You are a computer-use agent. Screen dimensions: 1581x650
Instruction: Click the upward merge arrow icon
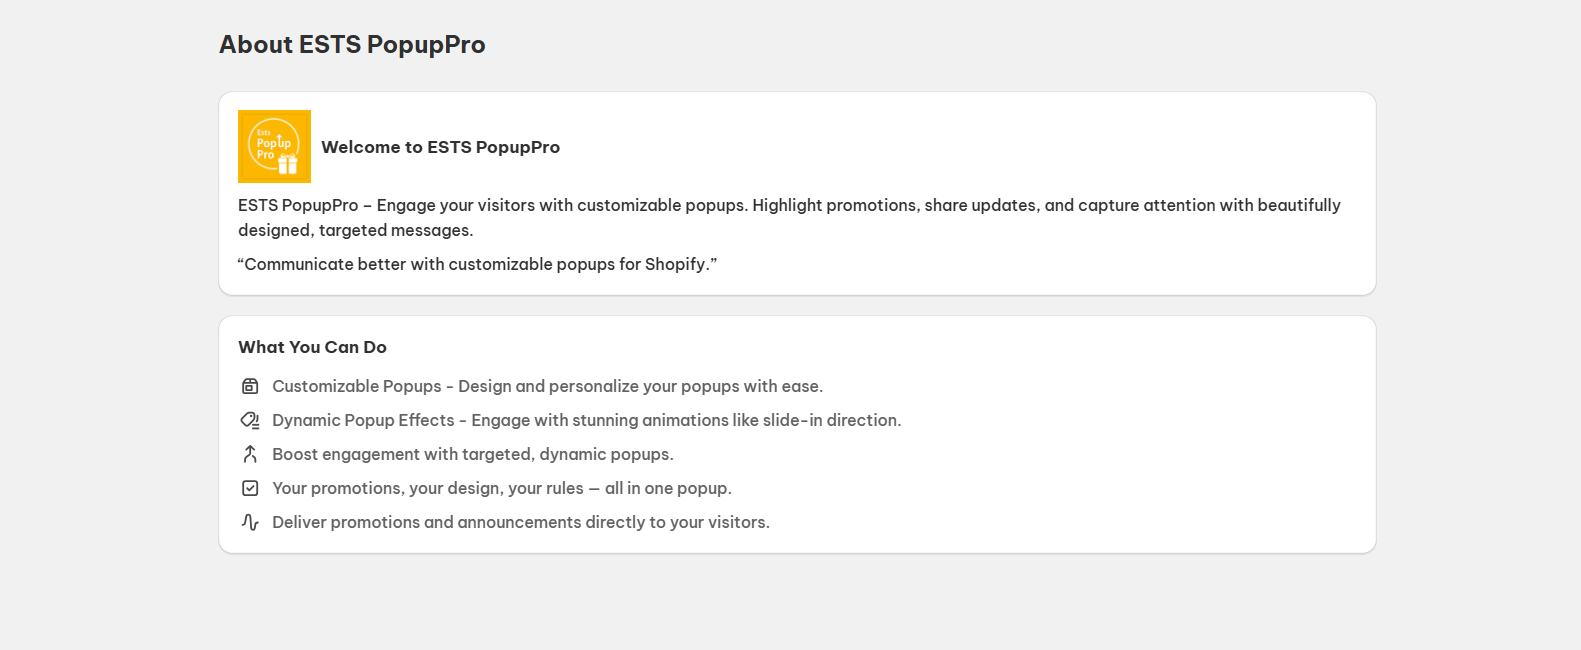point(250,454)
